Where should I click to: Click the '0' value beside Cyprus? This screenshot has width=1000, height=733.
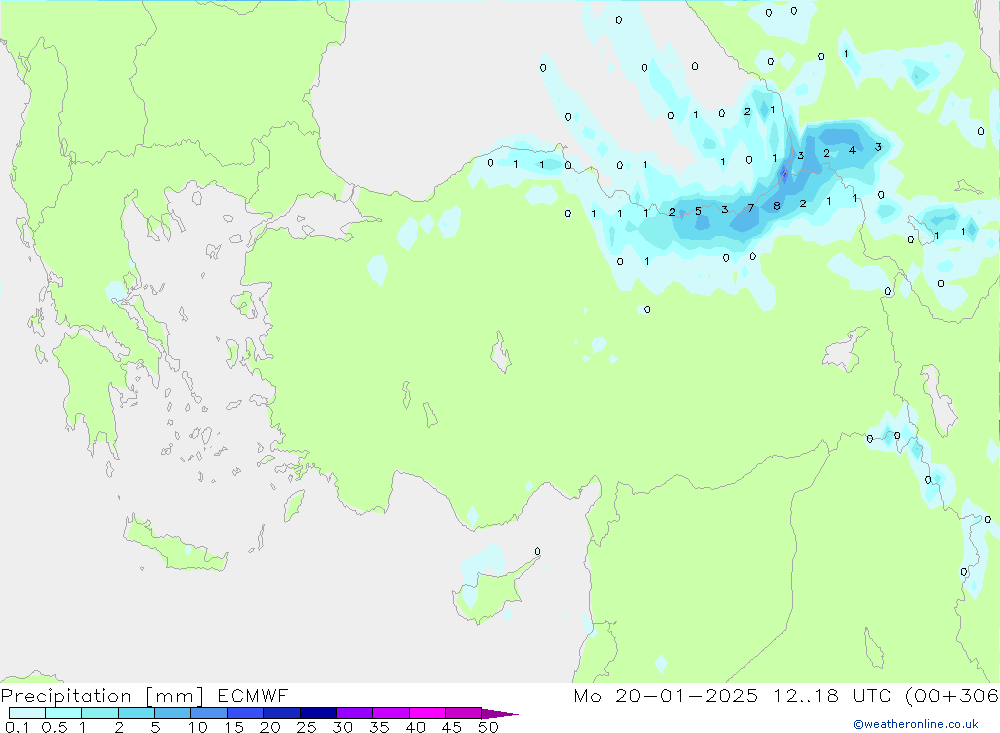tap(538, 551)
